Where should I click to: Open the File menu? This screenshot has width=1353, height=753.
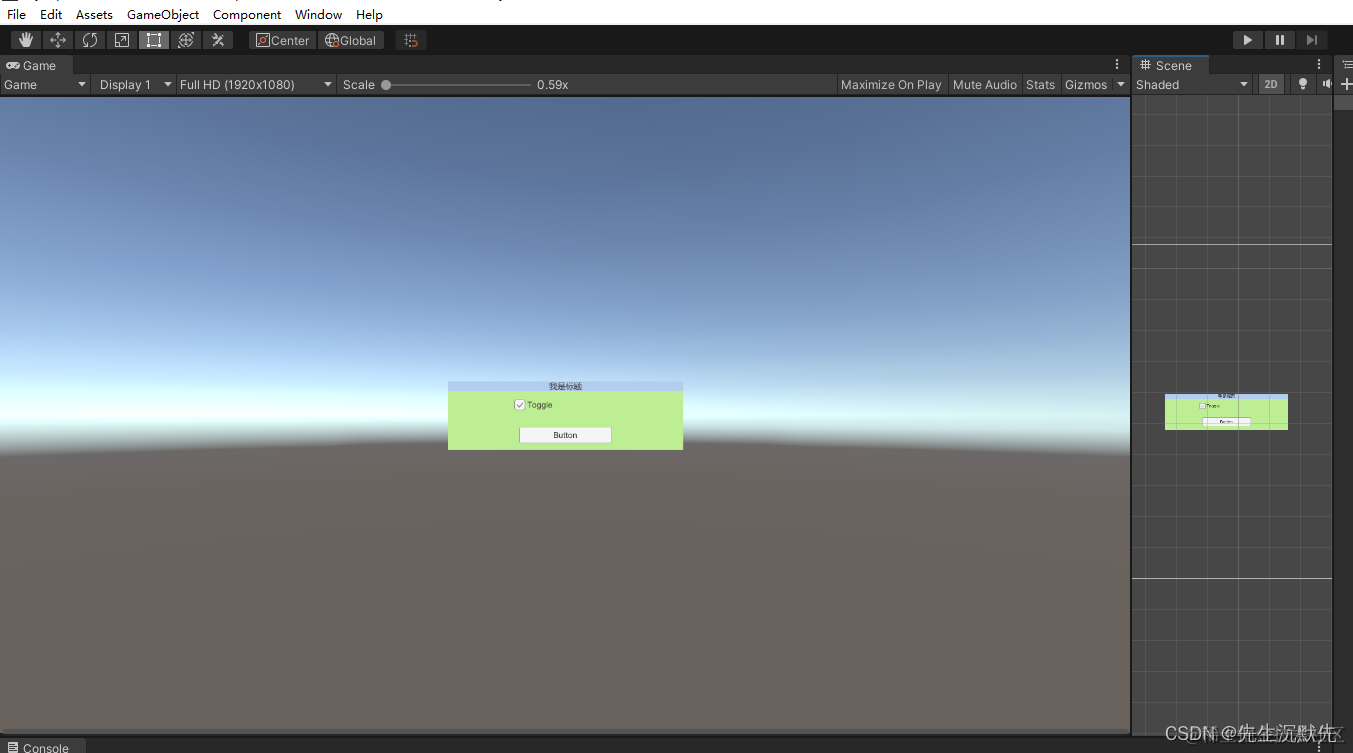pos(17,14)
